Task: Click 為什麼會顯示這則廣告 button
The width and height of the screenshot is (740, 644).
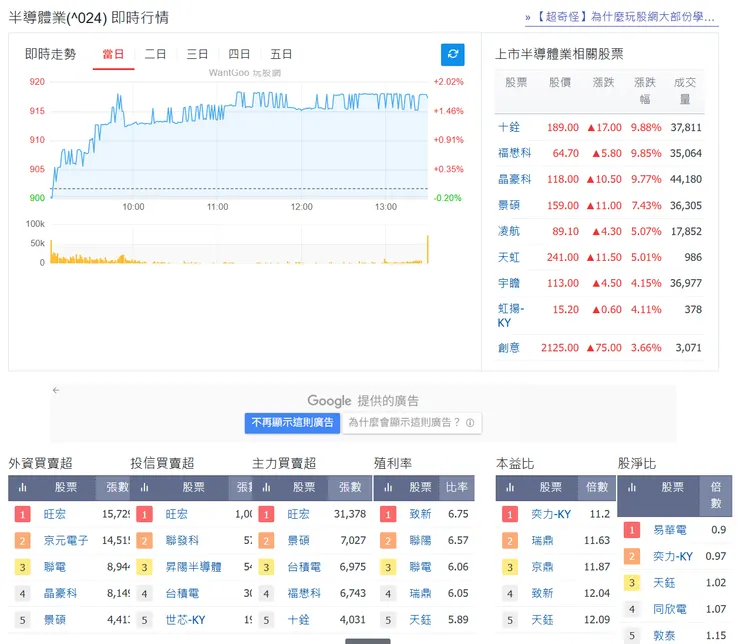Action: pyautogui.click(x=412, y=423)
